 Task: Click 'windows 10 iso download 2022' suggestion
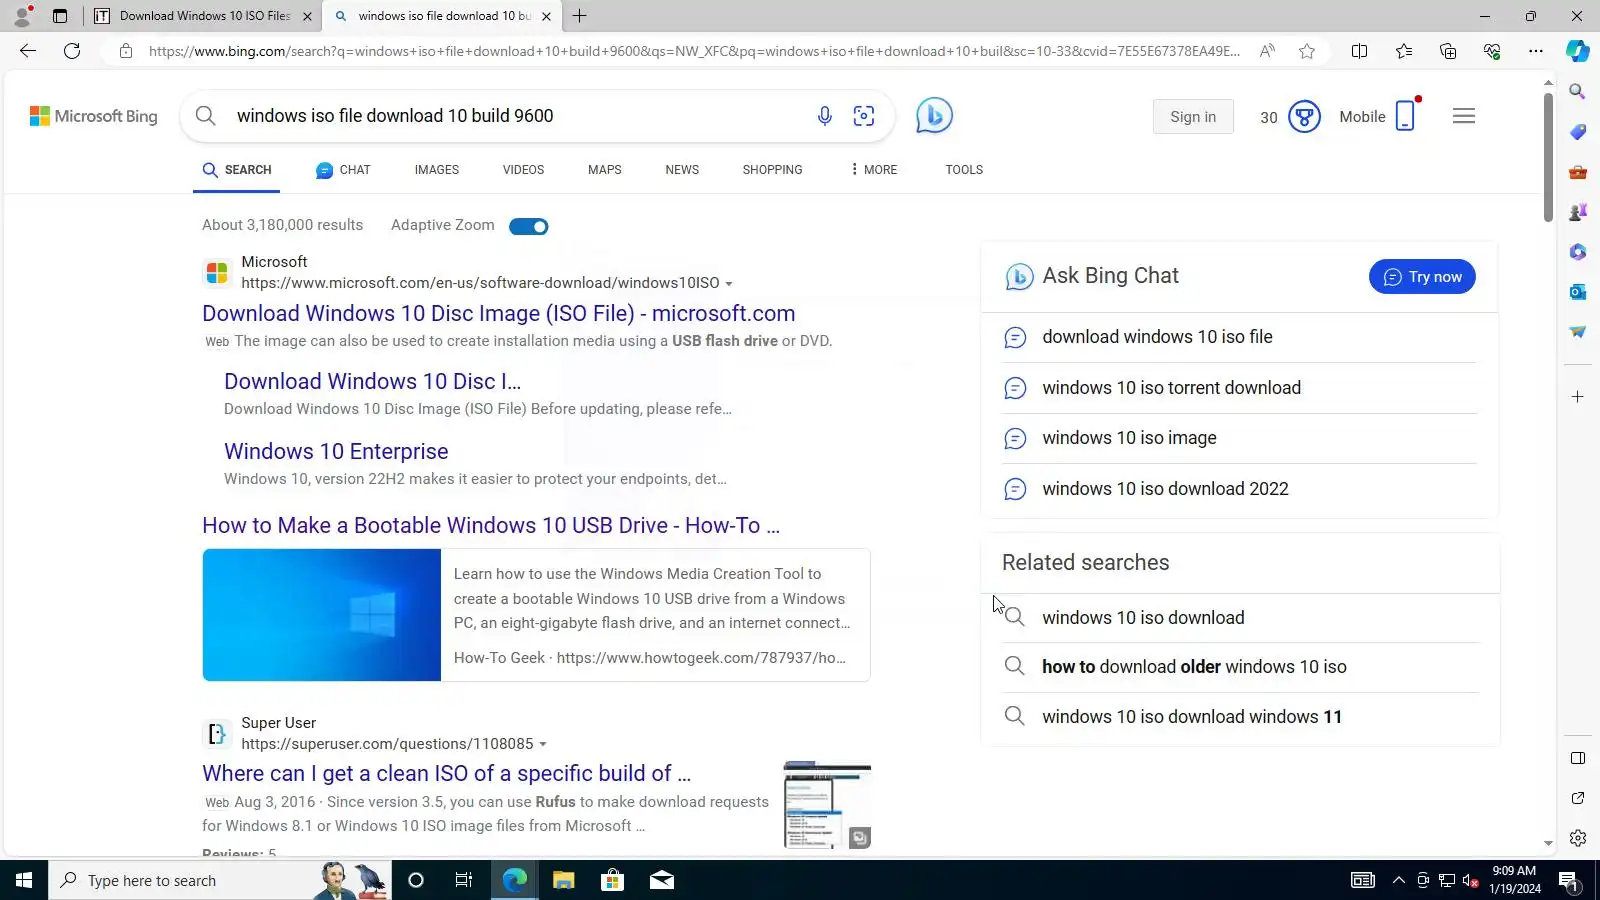pyautogui.click(x=1165, y=489)
